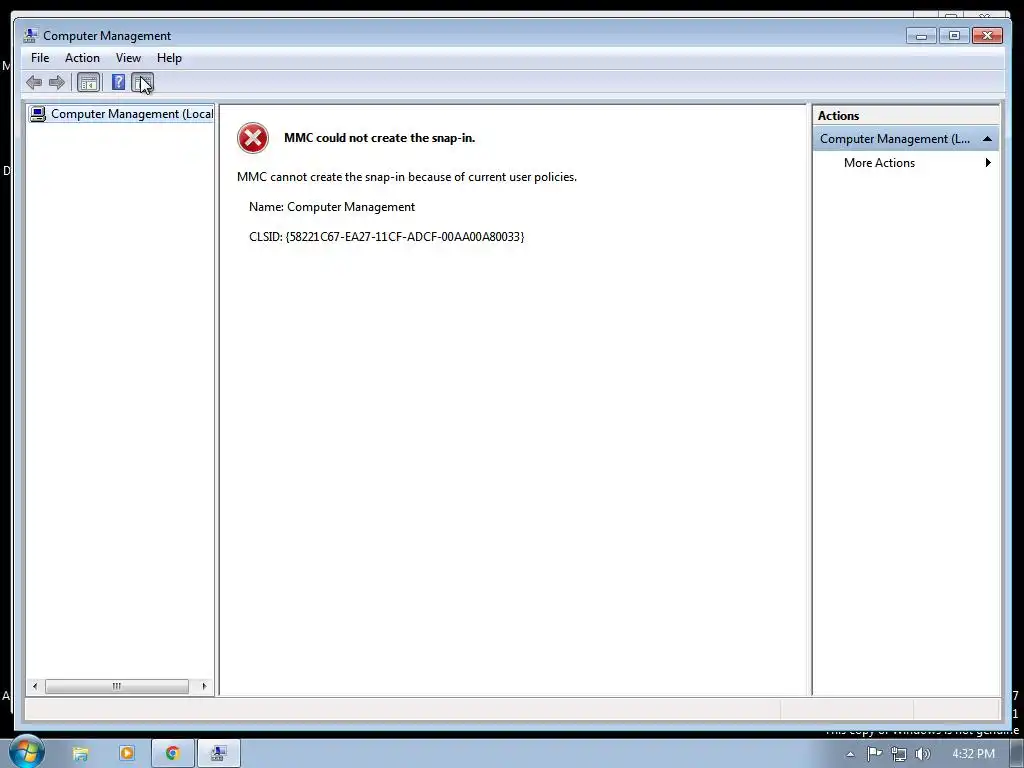Restore down the Computer Management window
1024x768 pixels.
click(954, 35)
